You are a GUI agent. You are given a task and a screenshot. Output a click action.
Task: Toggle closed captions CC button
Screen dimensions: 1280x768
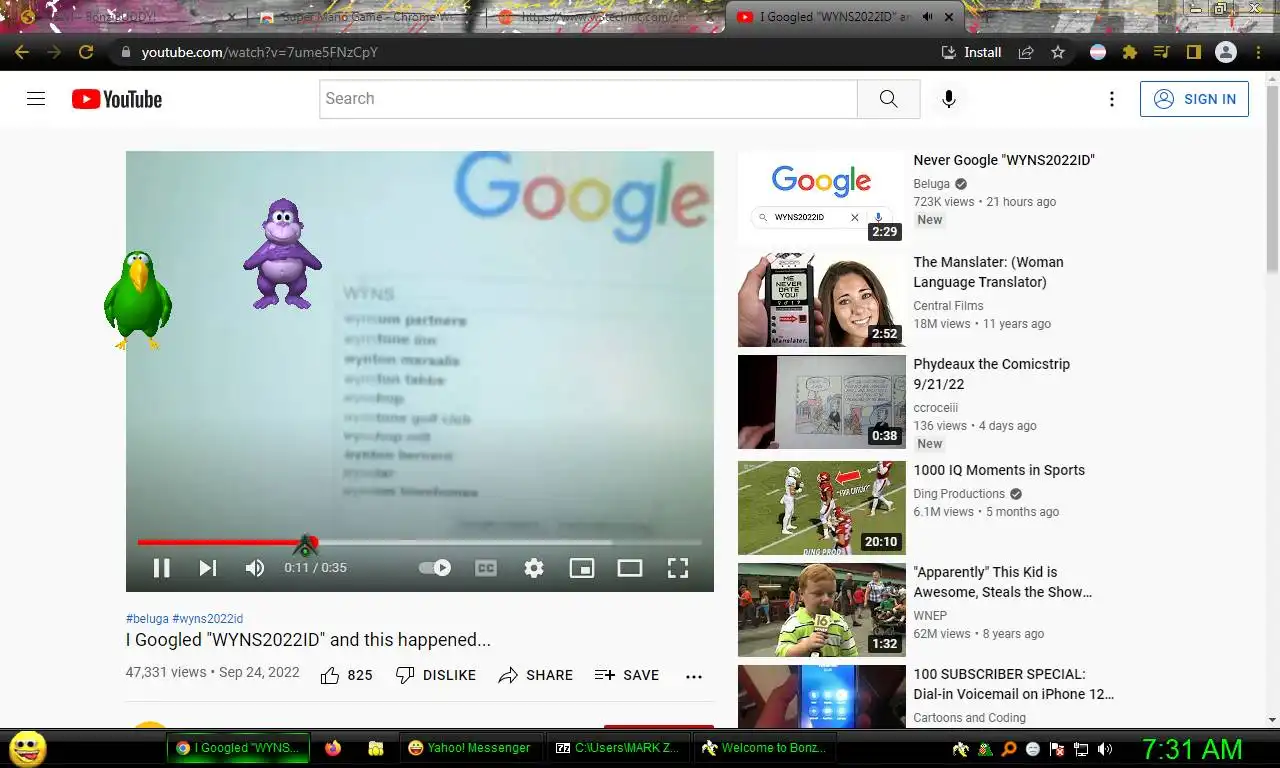pos(485,568)
